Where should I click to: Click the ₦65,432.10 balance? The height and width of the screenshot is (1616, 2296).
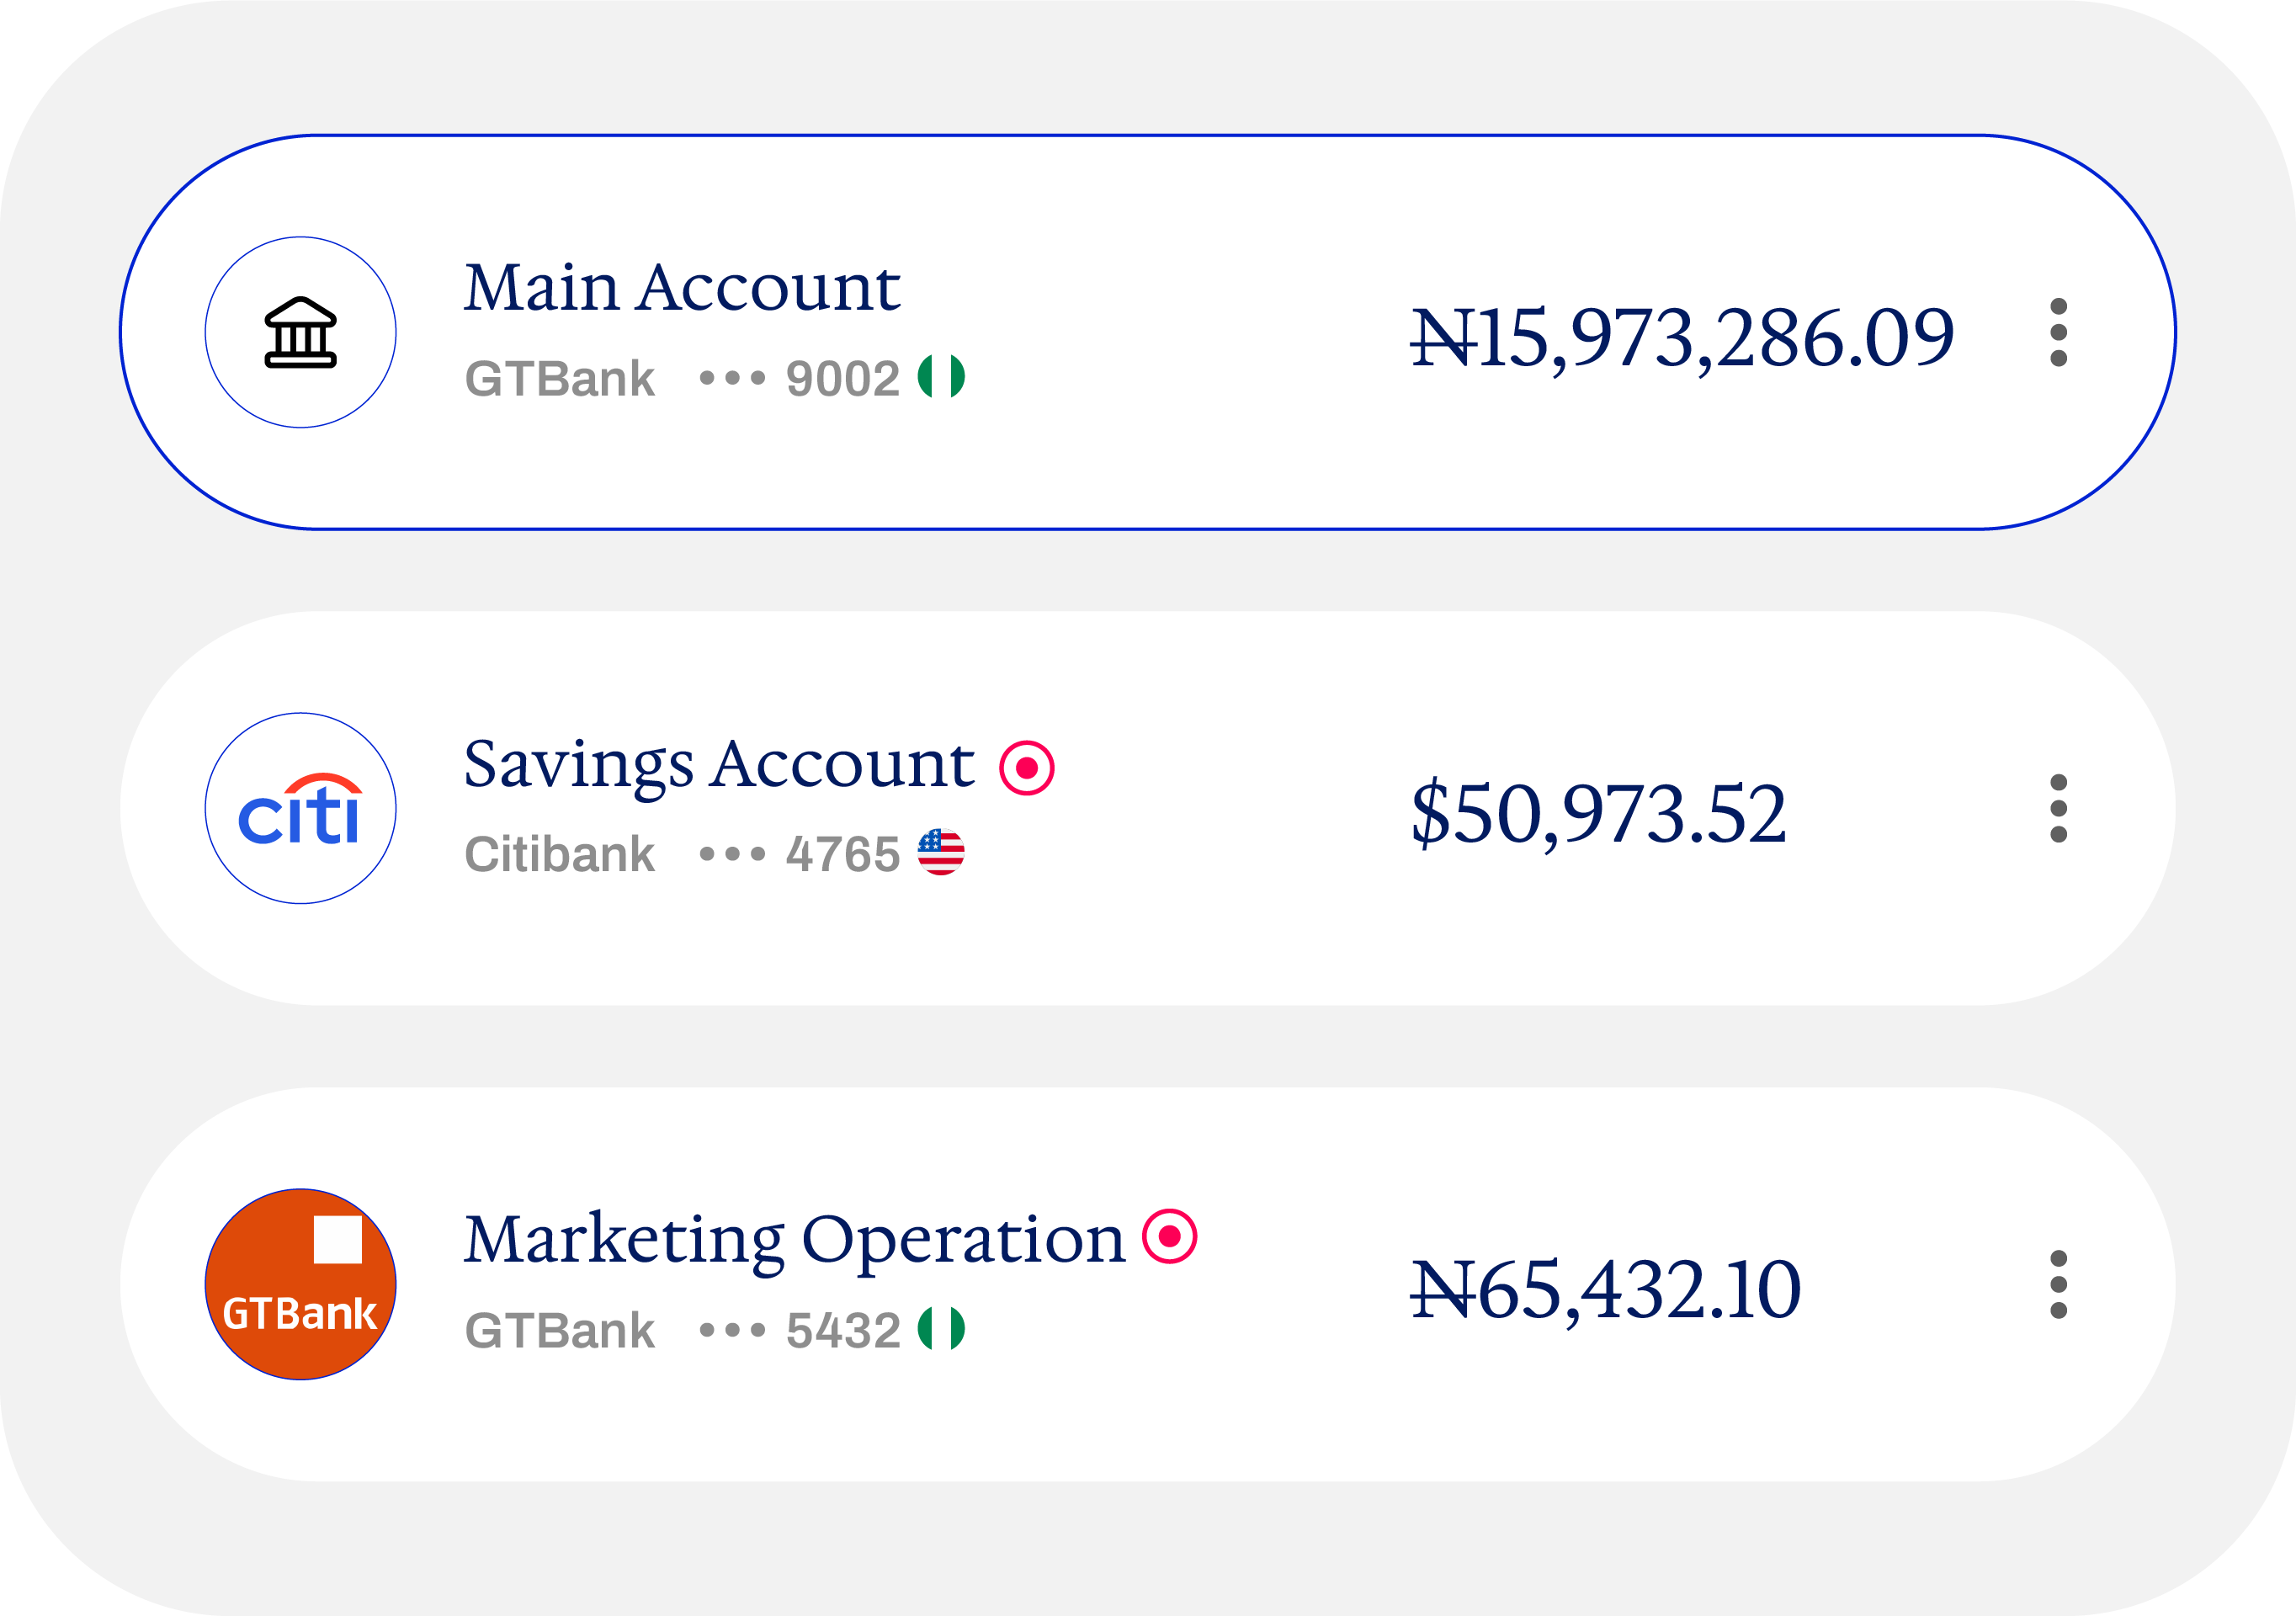click(1605, 1290)
